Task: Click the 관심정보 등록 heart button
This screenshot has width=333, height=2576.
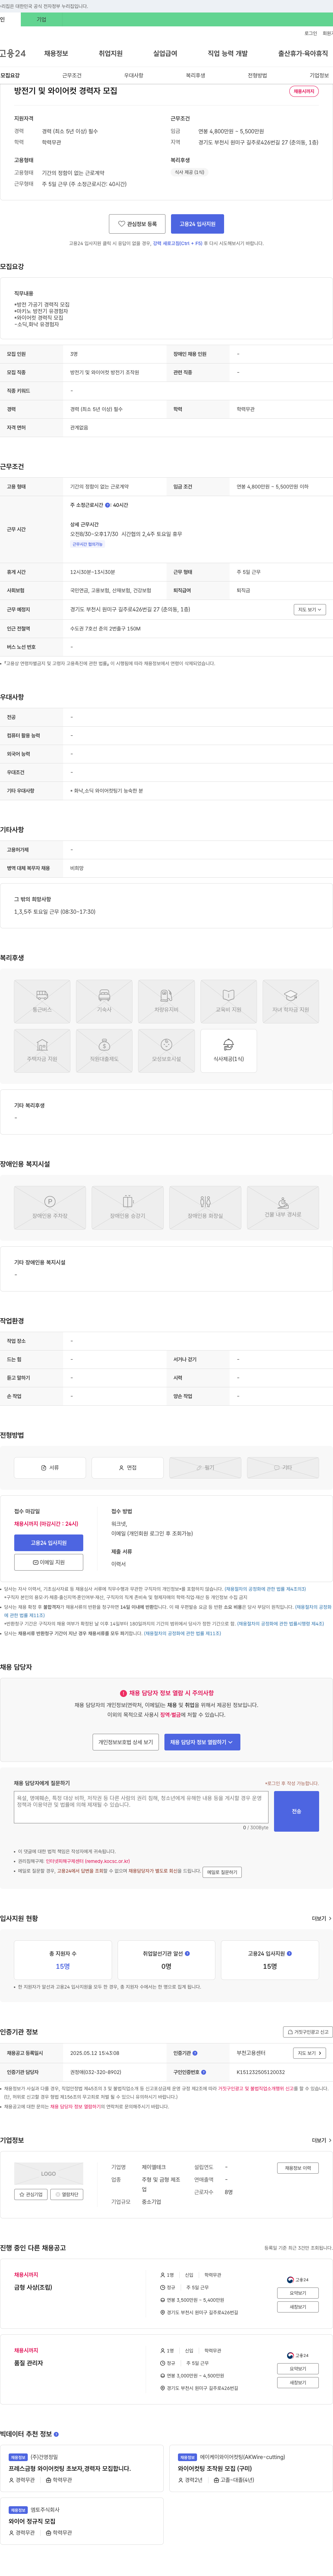Action: (137, 224)
